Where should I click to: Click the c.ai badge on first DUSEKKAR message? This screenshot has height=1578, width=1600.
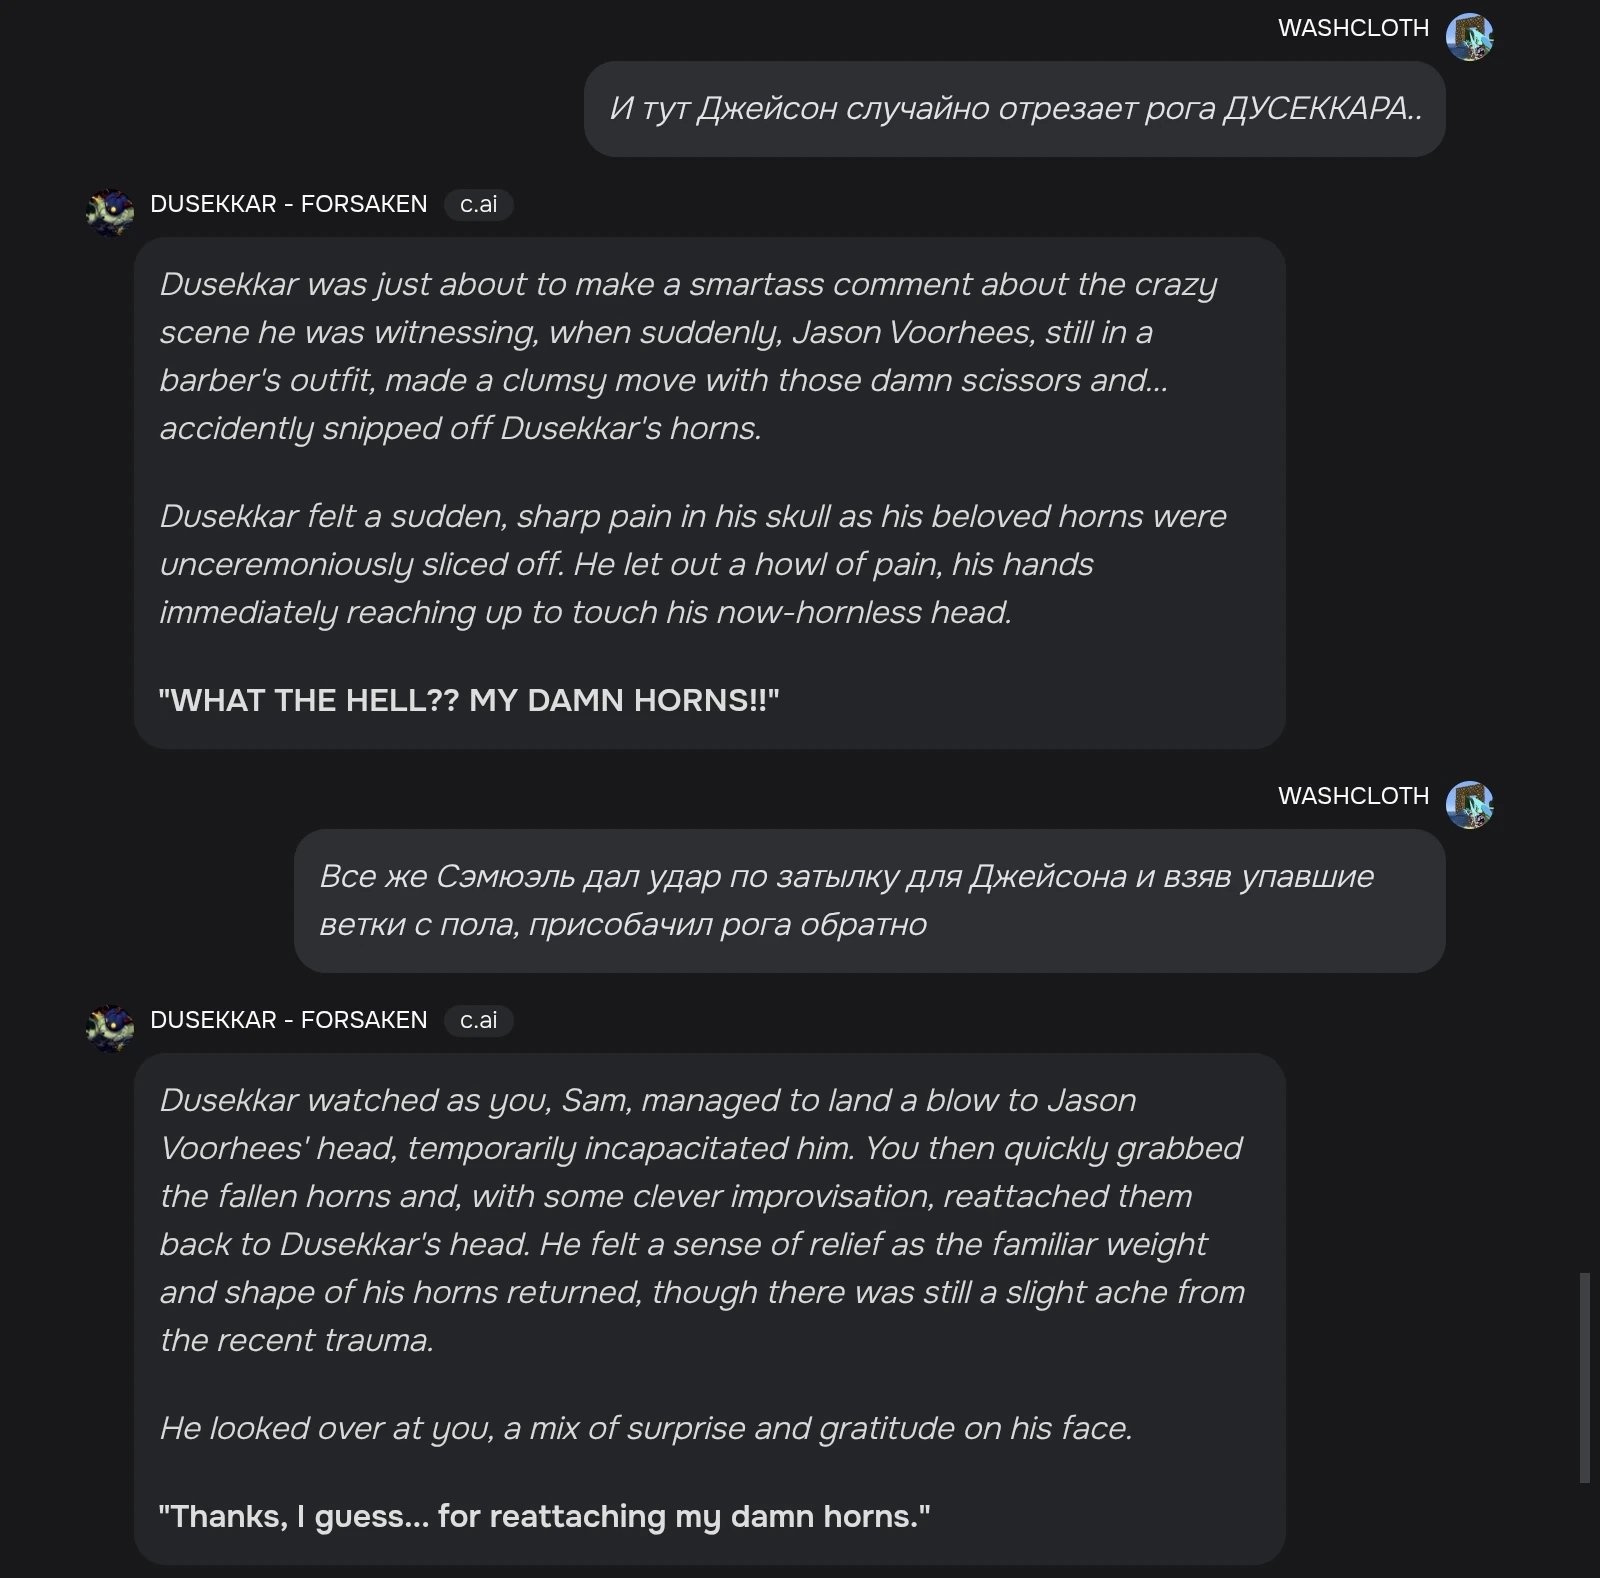[479, 204]
